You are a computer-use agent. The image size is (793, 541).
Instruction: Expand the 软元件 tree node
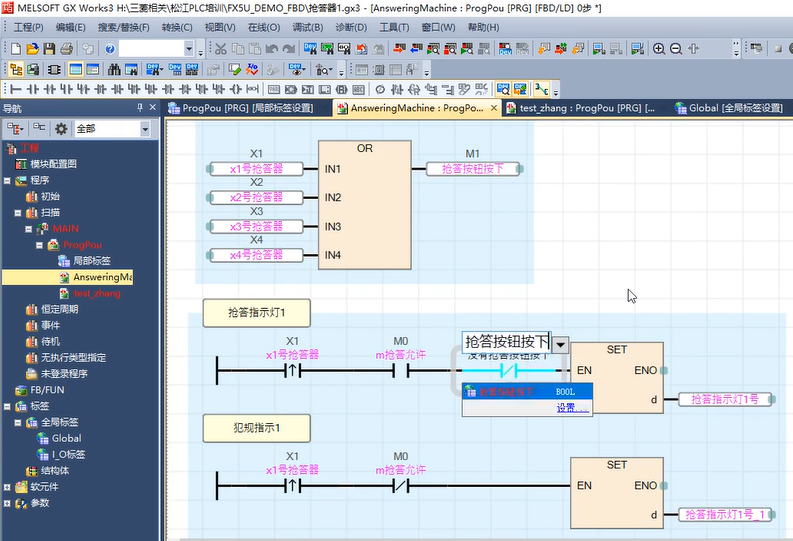click(8, 487)
